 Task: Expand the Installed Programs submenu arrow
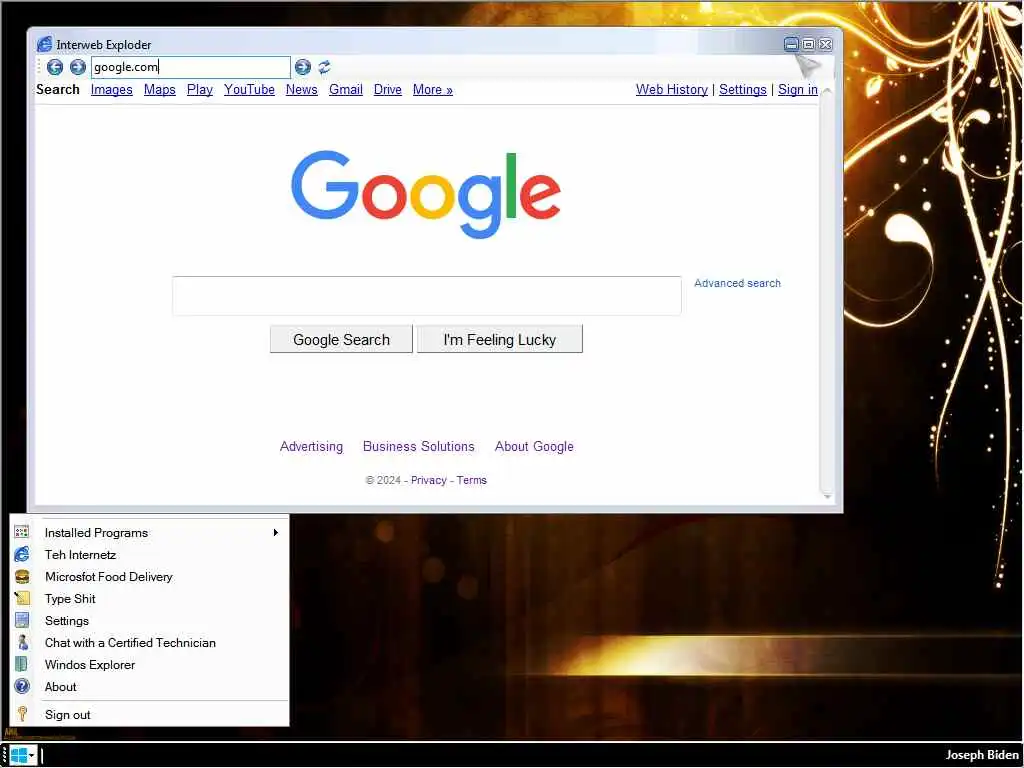[276, 532]
